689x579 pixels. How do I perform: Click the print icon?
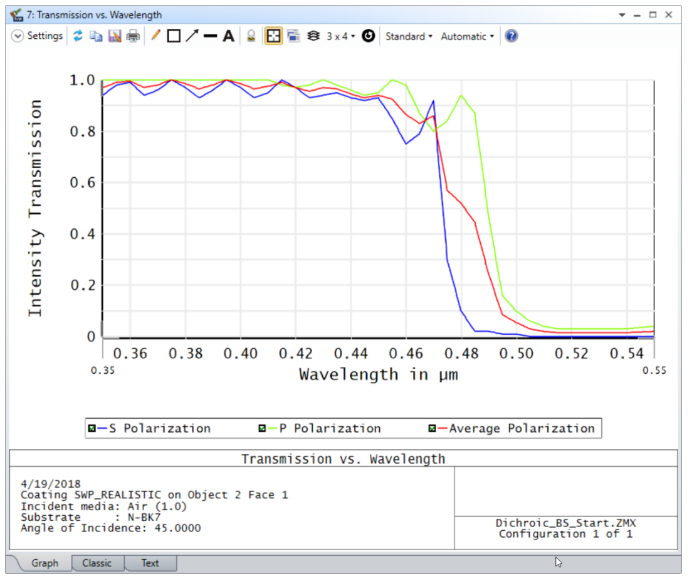(x=132, y=36)
